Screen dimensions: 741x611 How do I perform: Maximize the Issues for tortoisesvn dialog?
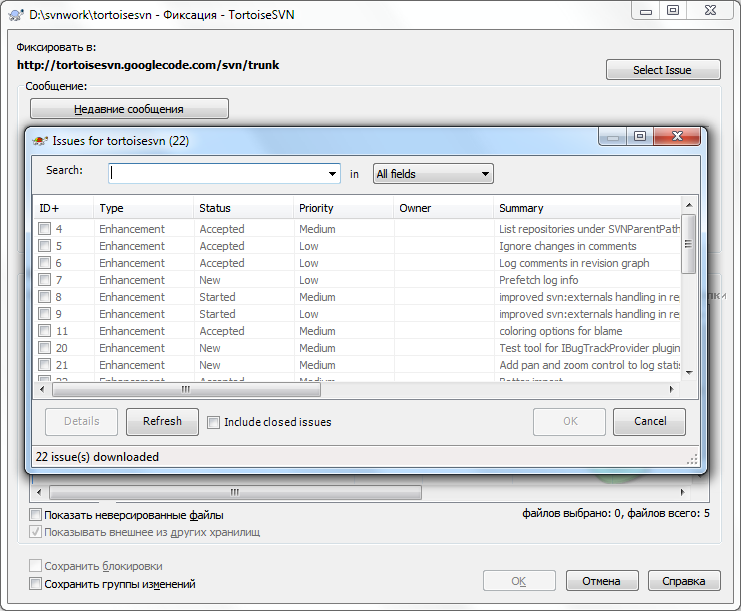640,136
